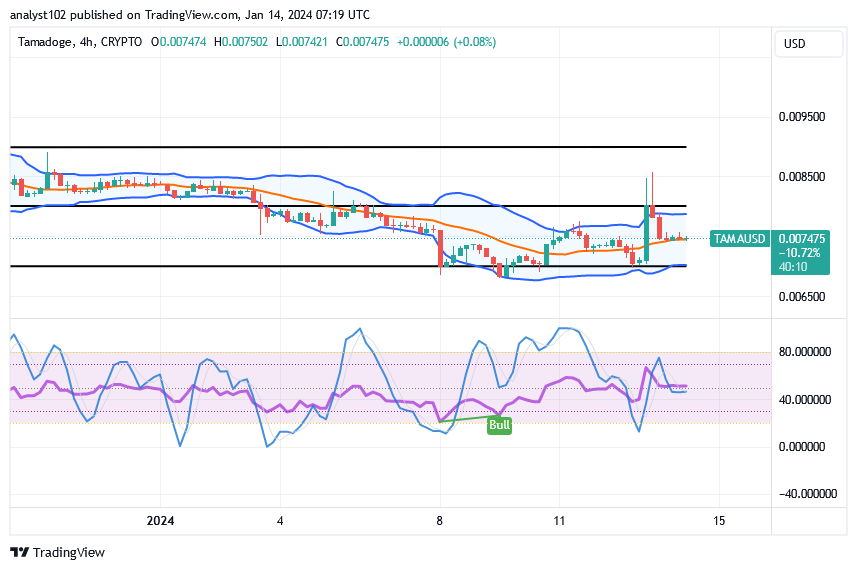
Task: Click the 2024 date label on time axis
Action: [x=161, y=521]
